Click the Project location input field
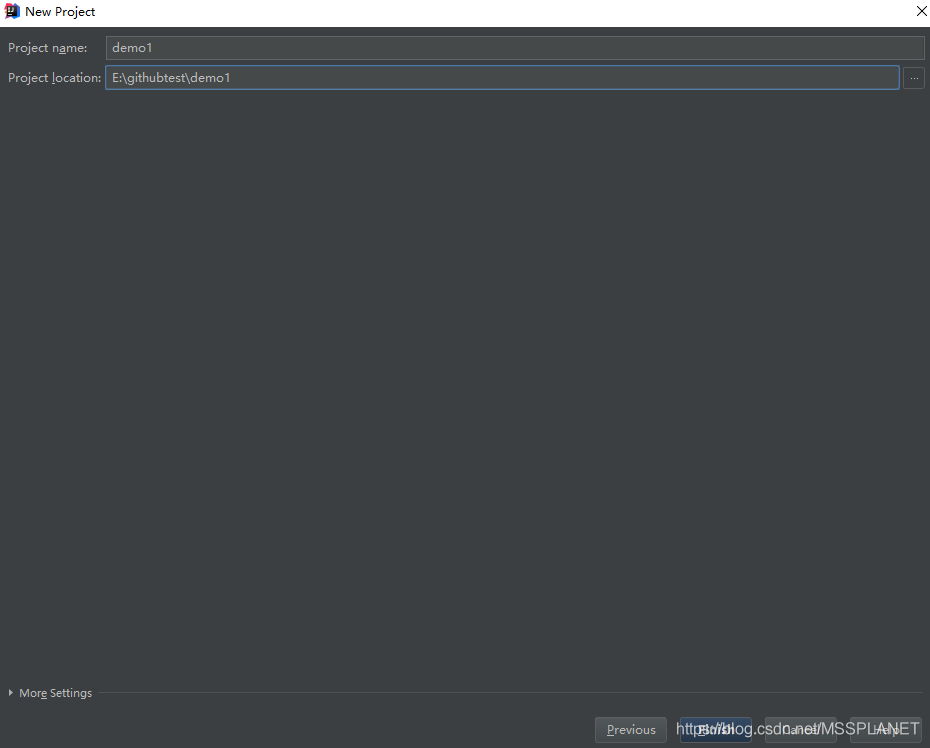 [502, 78]
